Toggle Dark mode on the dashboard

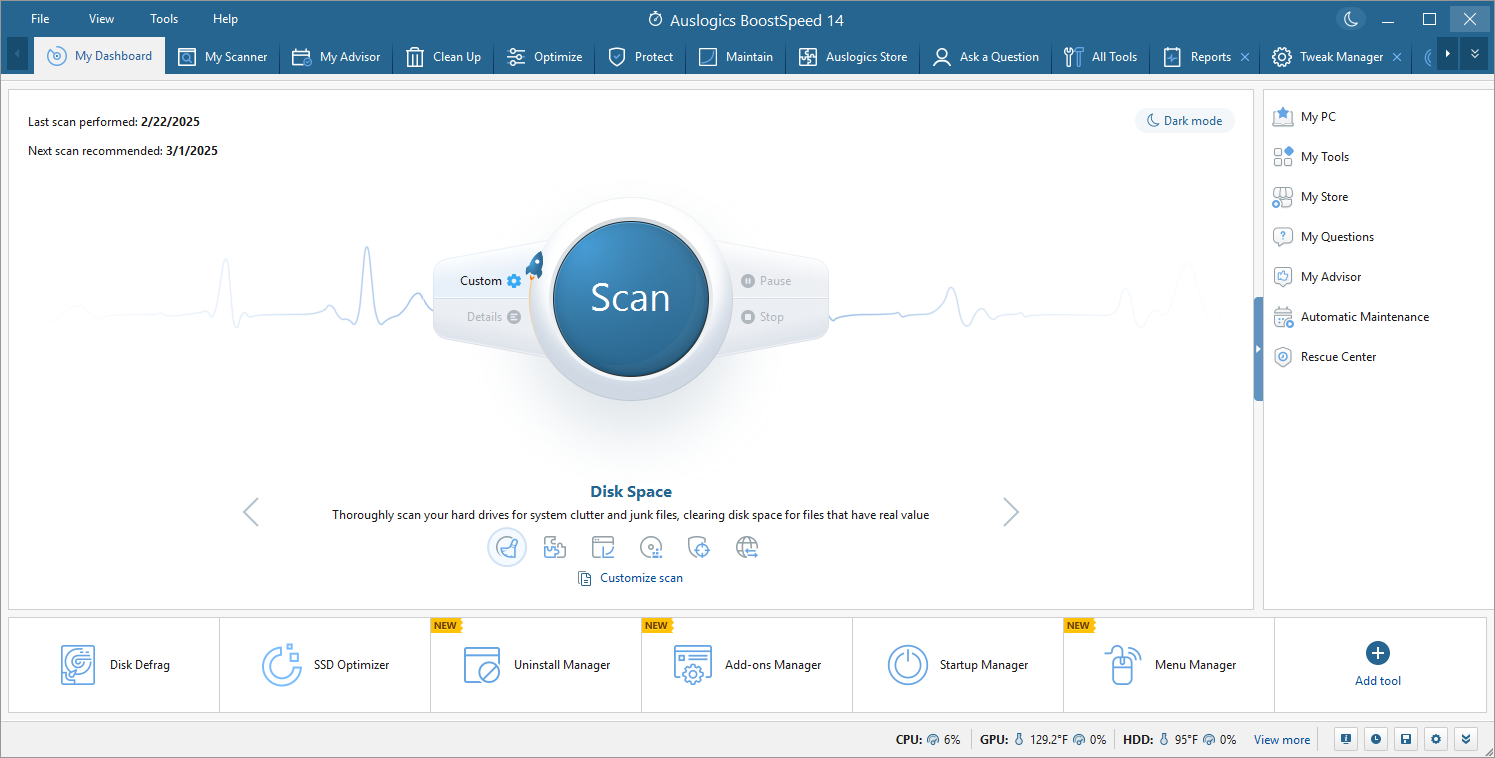1185,121
